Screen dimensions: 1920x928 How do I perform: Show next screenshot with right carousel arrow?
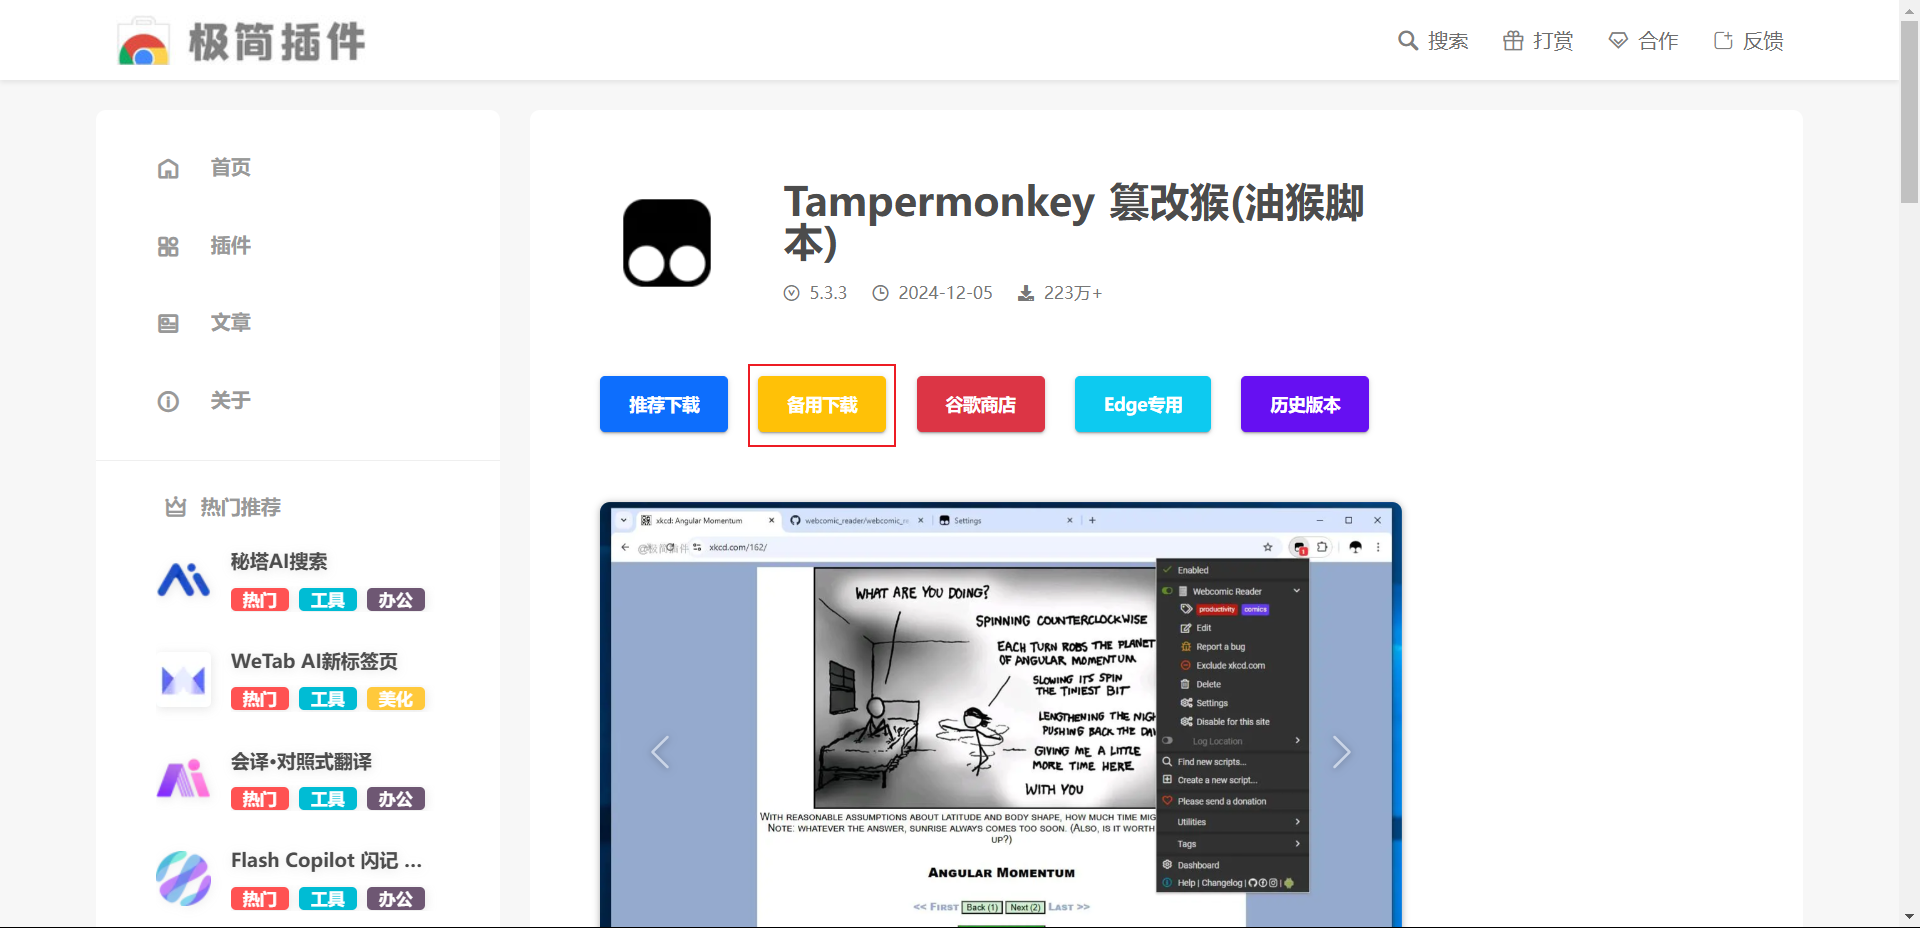pyautogui.click(x=1341, y=752)
